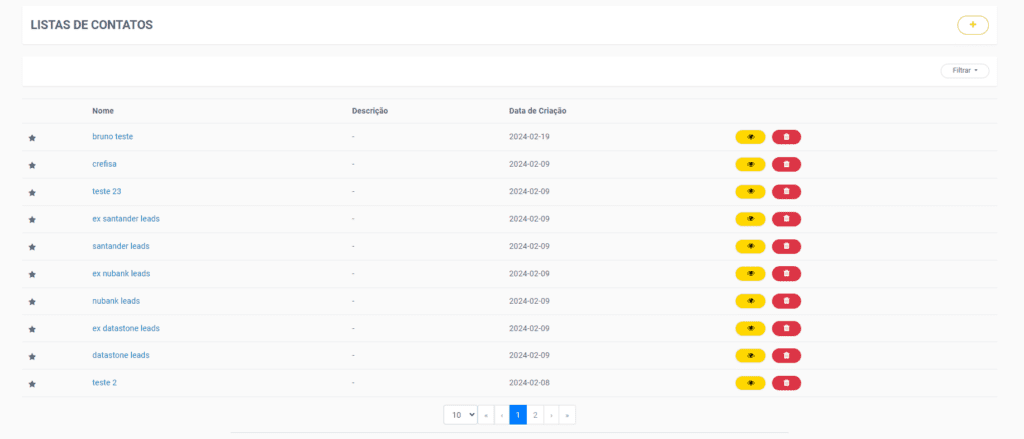Delete ex nubank leads via trash button
This screenshot has height=439, width=1024.
(x=786, y=274)
